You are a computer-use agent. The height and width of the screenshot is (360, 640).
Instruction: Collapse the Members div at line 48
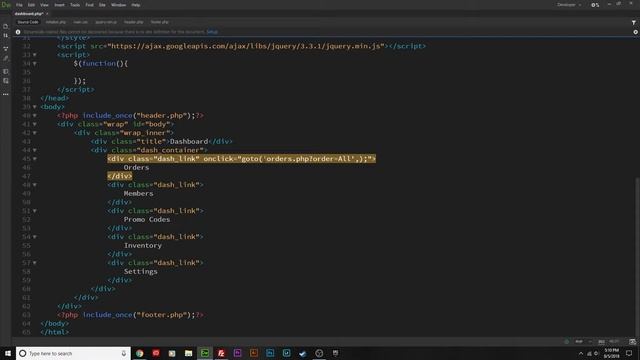pyautogui.click(x=35, y=185)
